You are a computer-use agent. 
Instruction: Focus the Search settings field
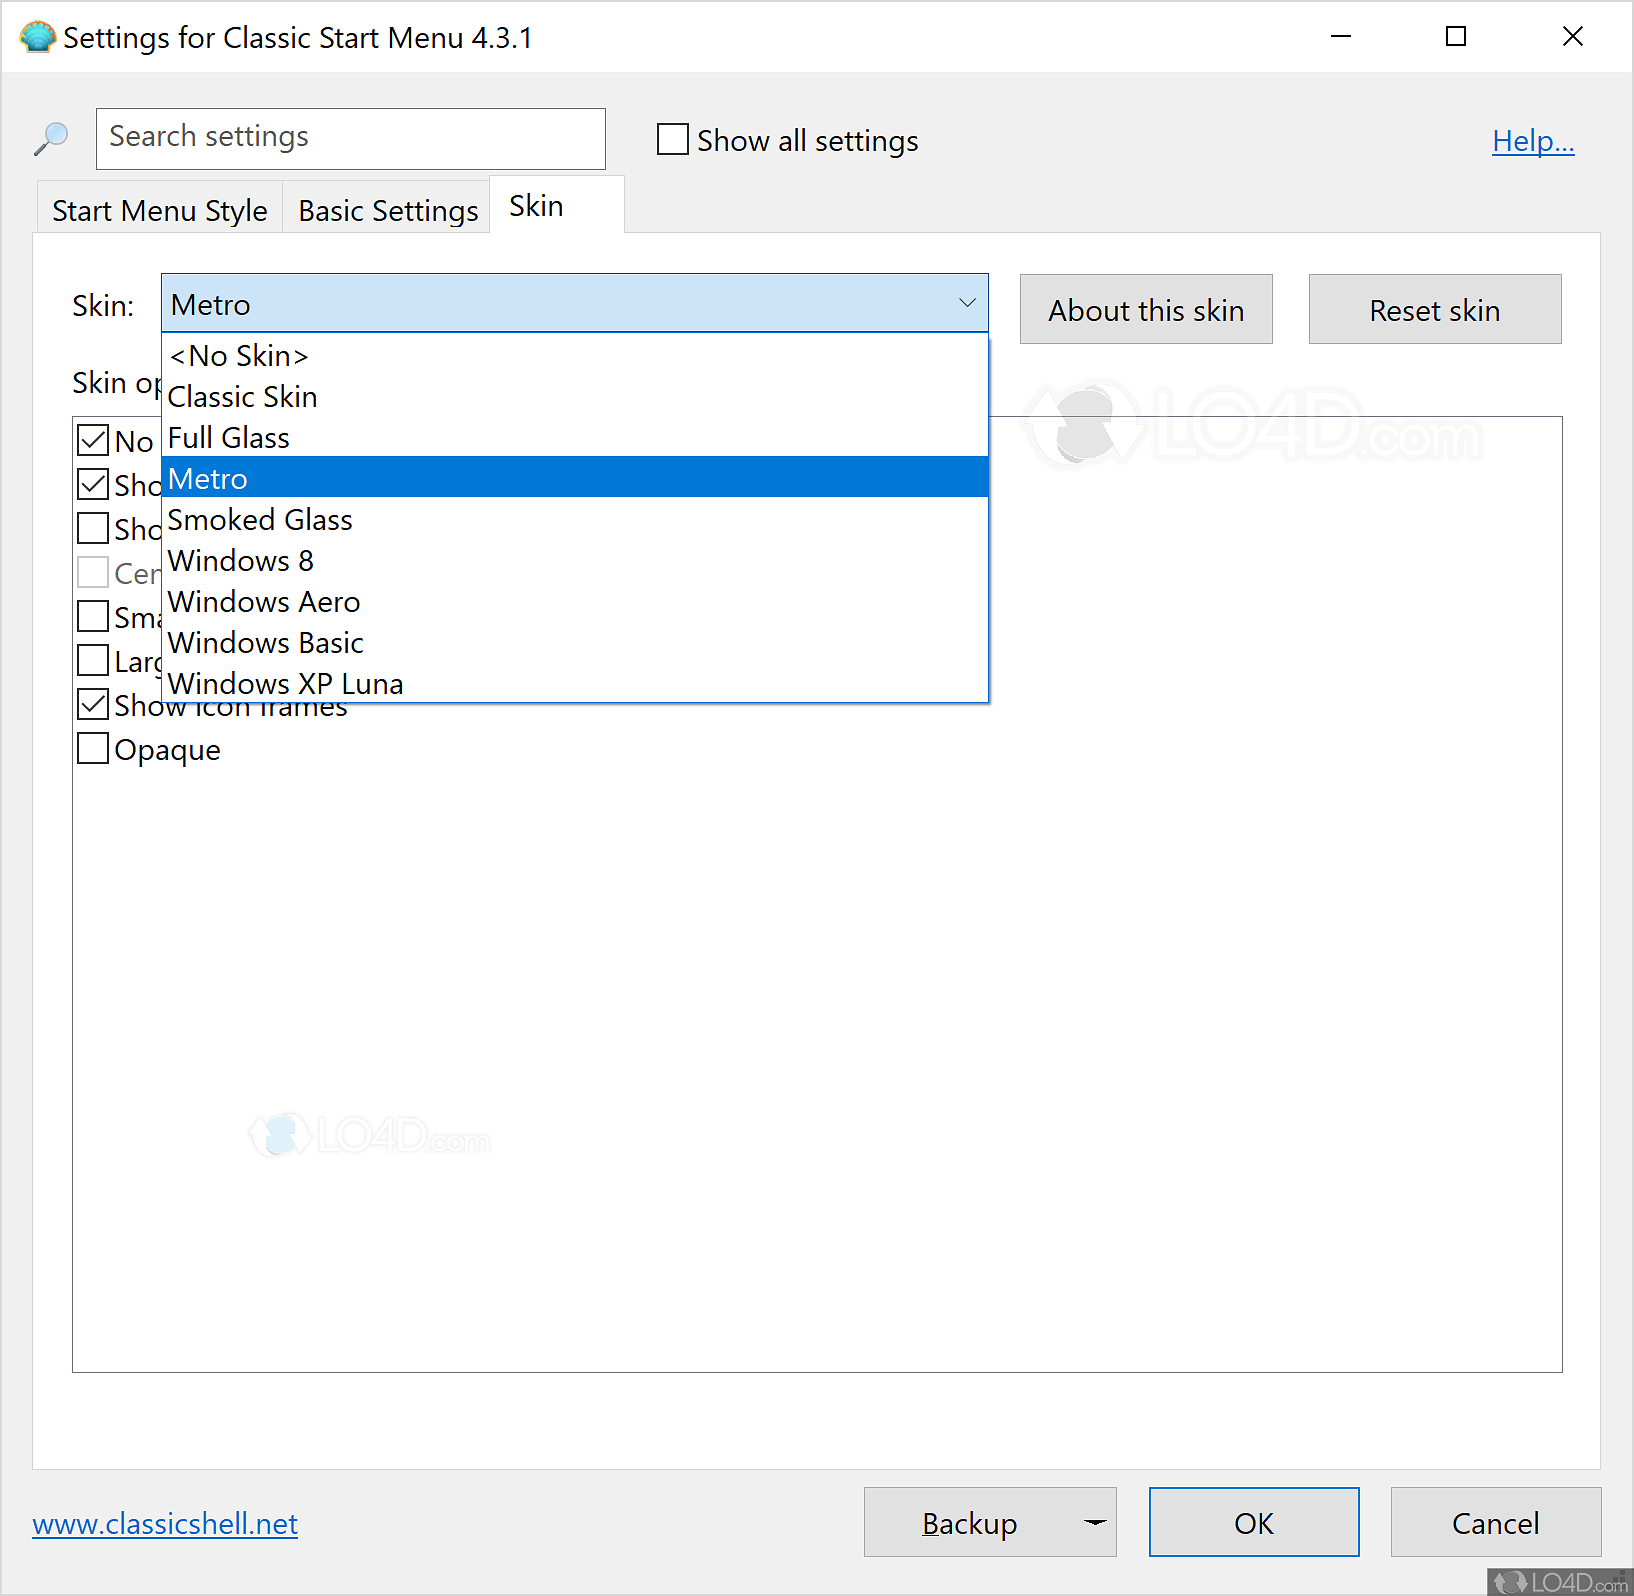point(351,139)
